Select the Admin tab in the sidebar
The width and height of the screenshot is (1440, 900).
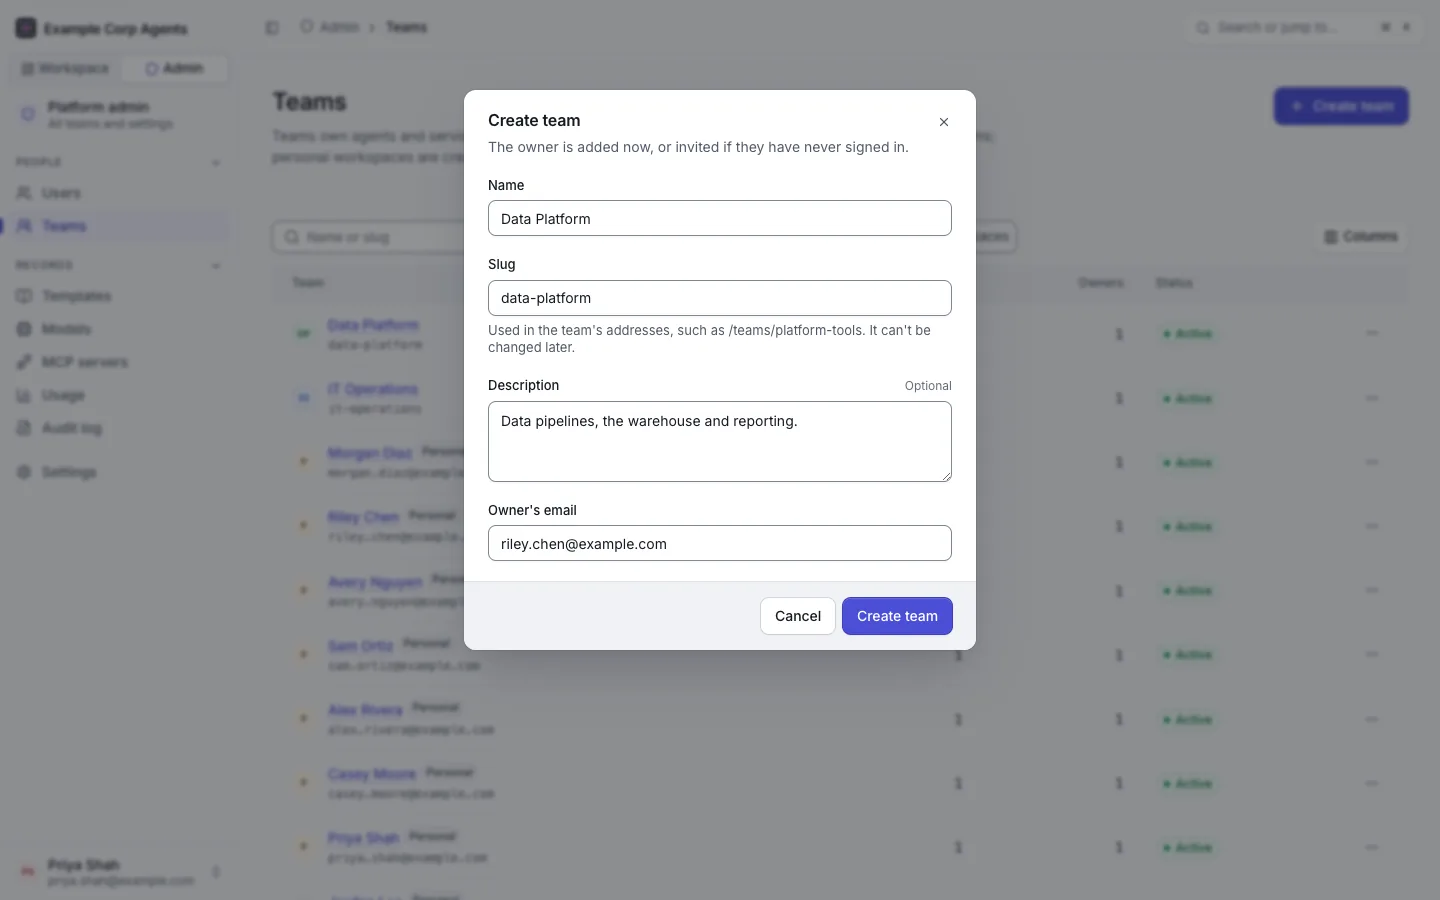click(175, 69)
